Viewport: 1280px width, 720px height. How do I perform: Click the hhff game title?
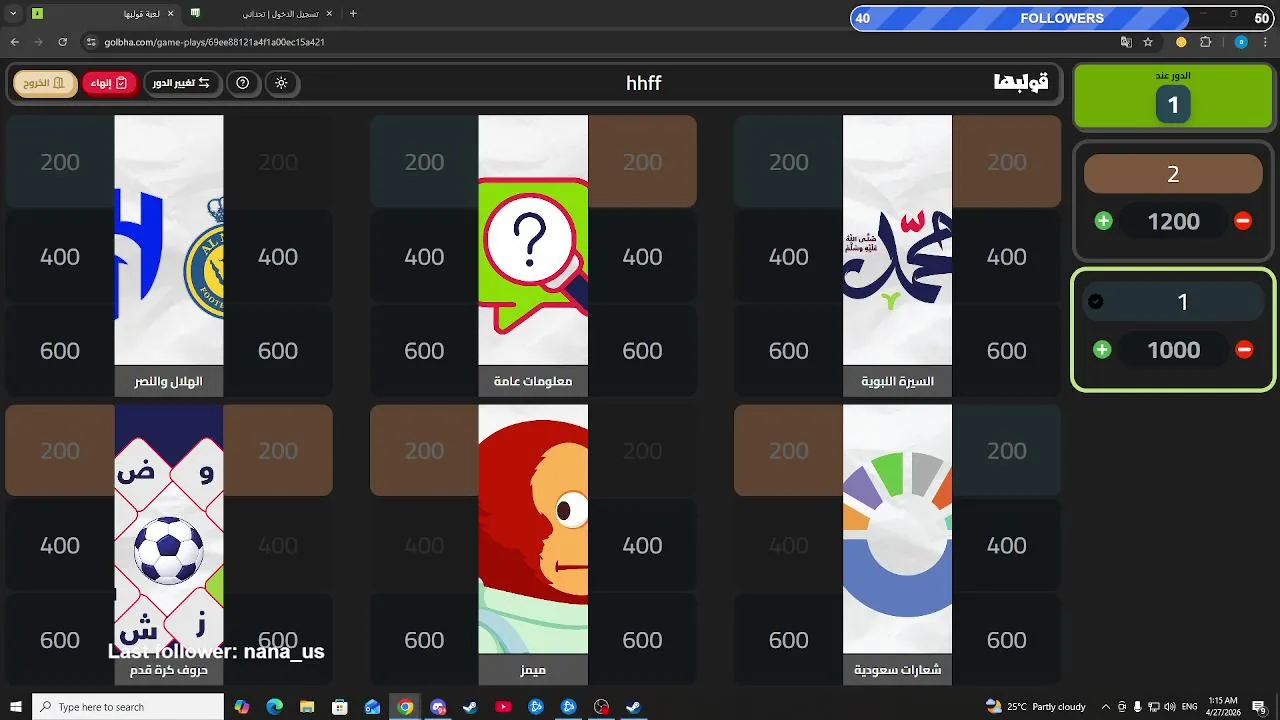tap(643, 83)
